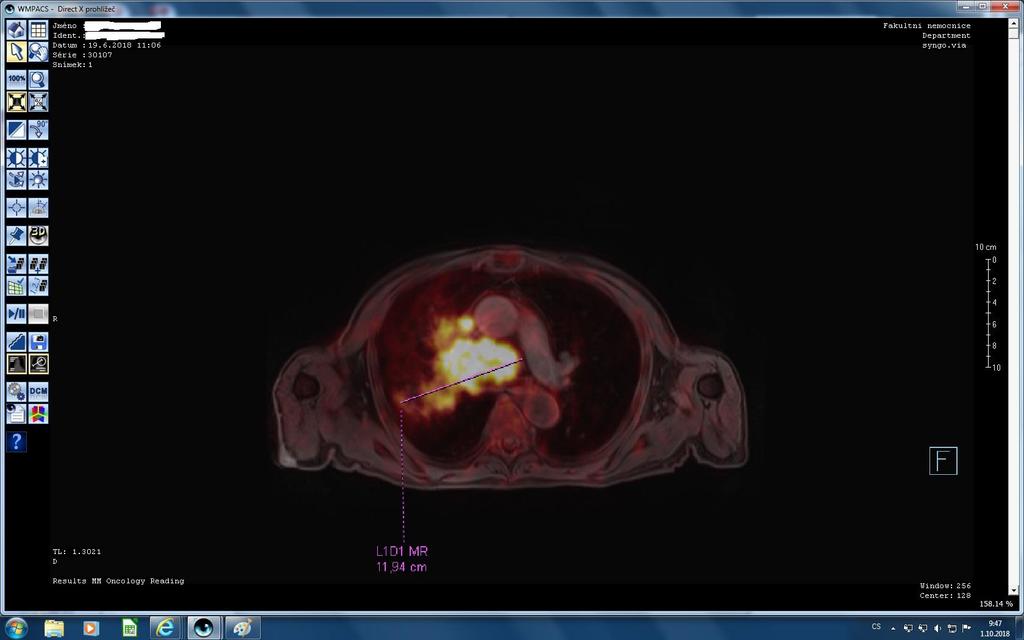Select the crosshair target tool
The image size is (1024, 640).
click(x=16, y=208)
